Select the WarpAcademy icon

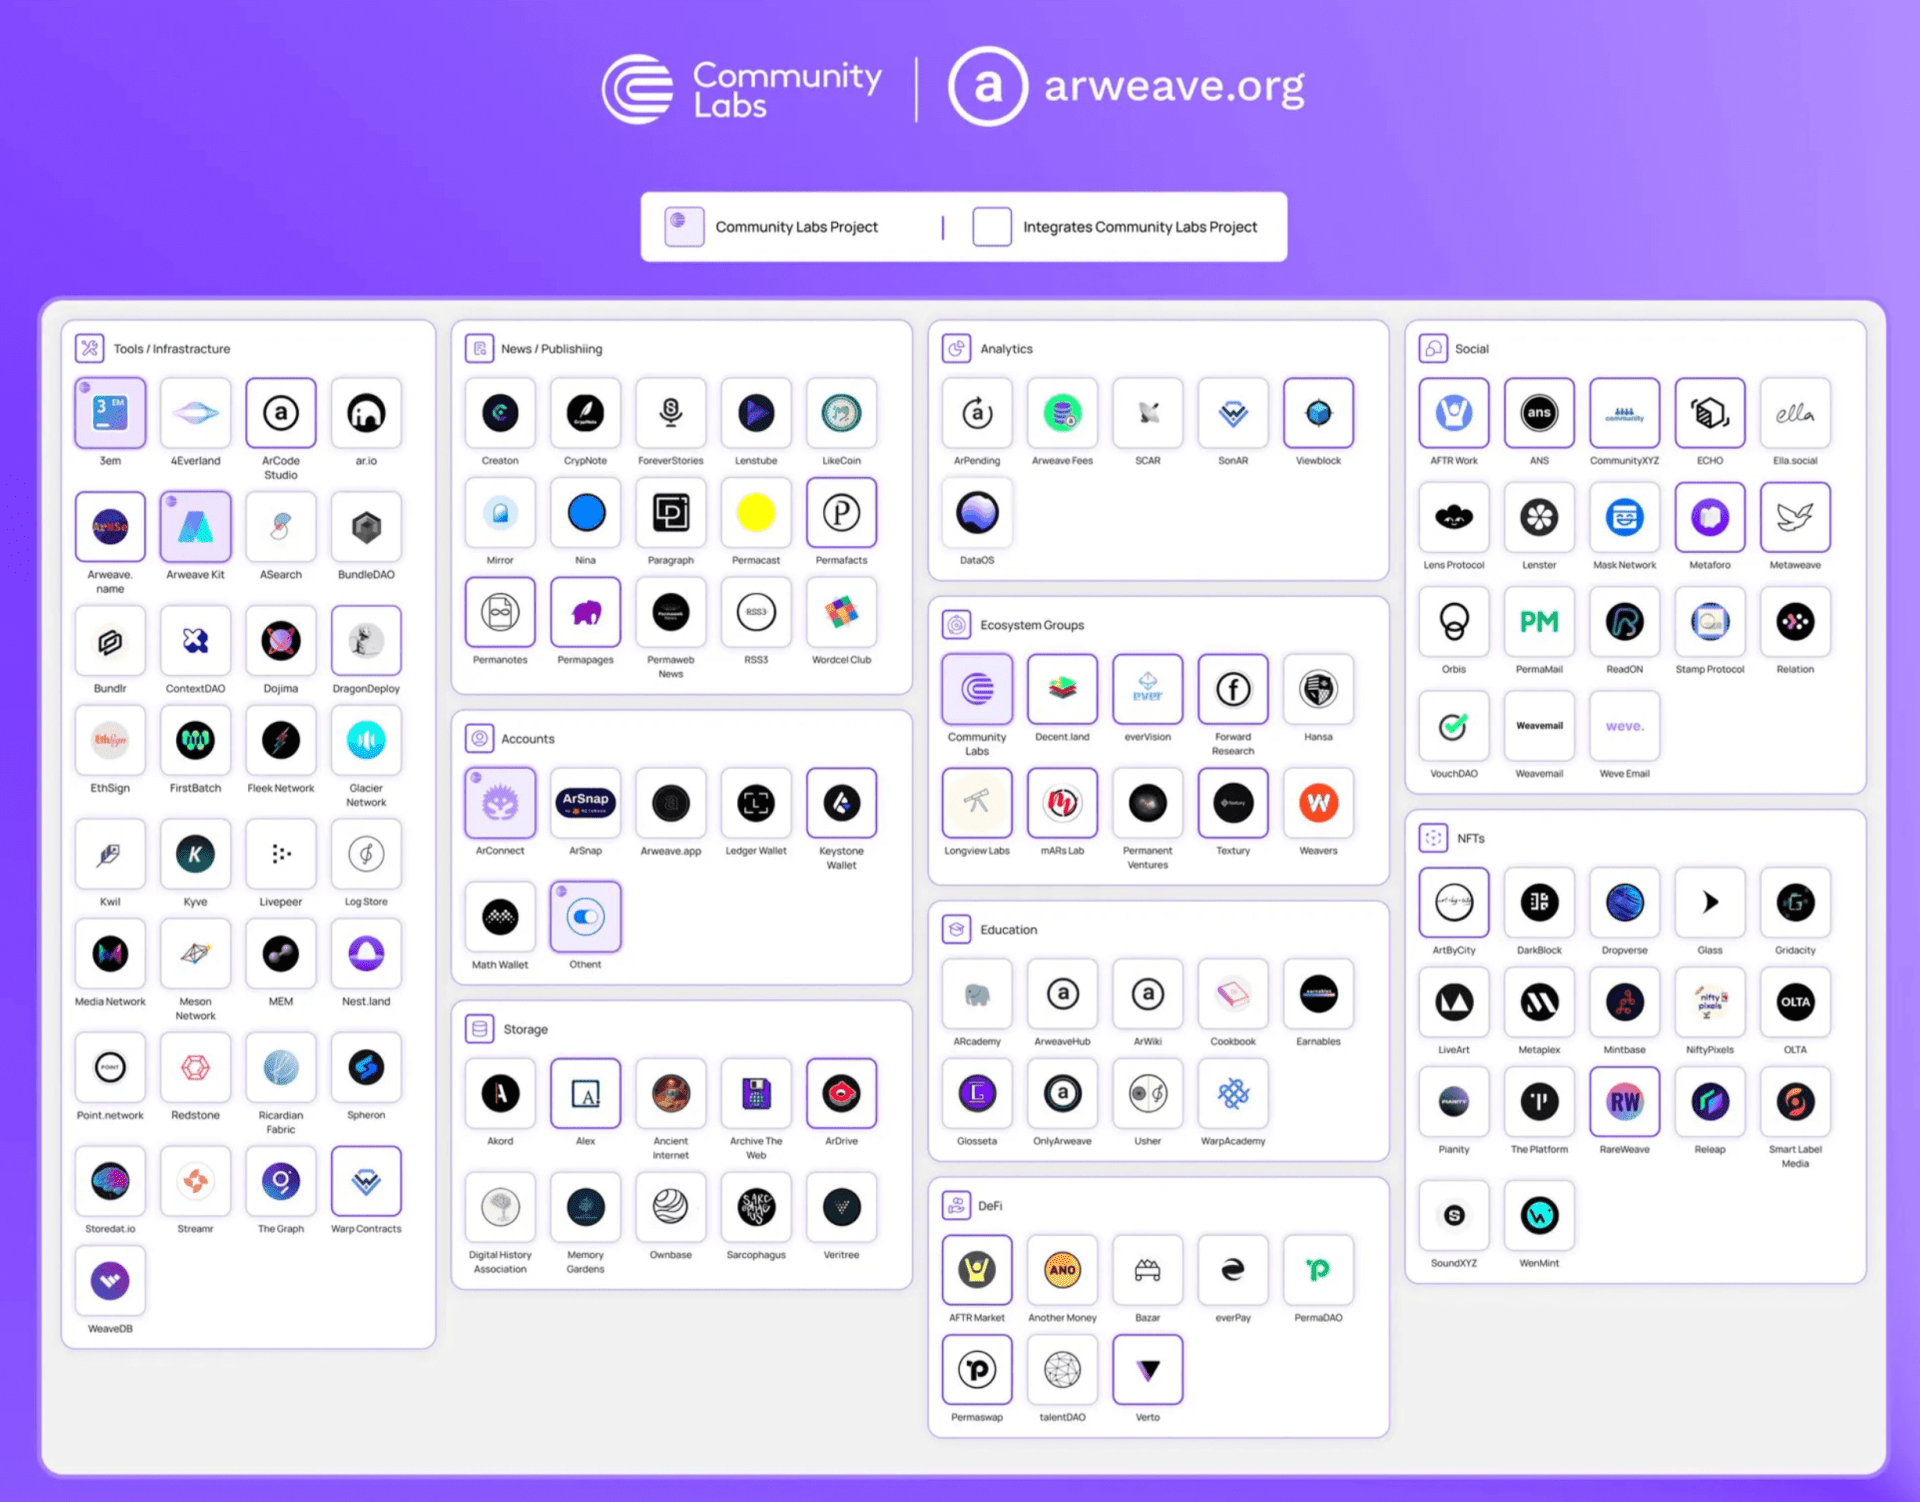coord(1233,1094)
